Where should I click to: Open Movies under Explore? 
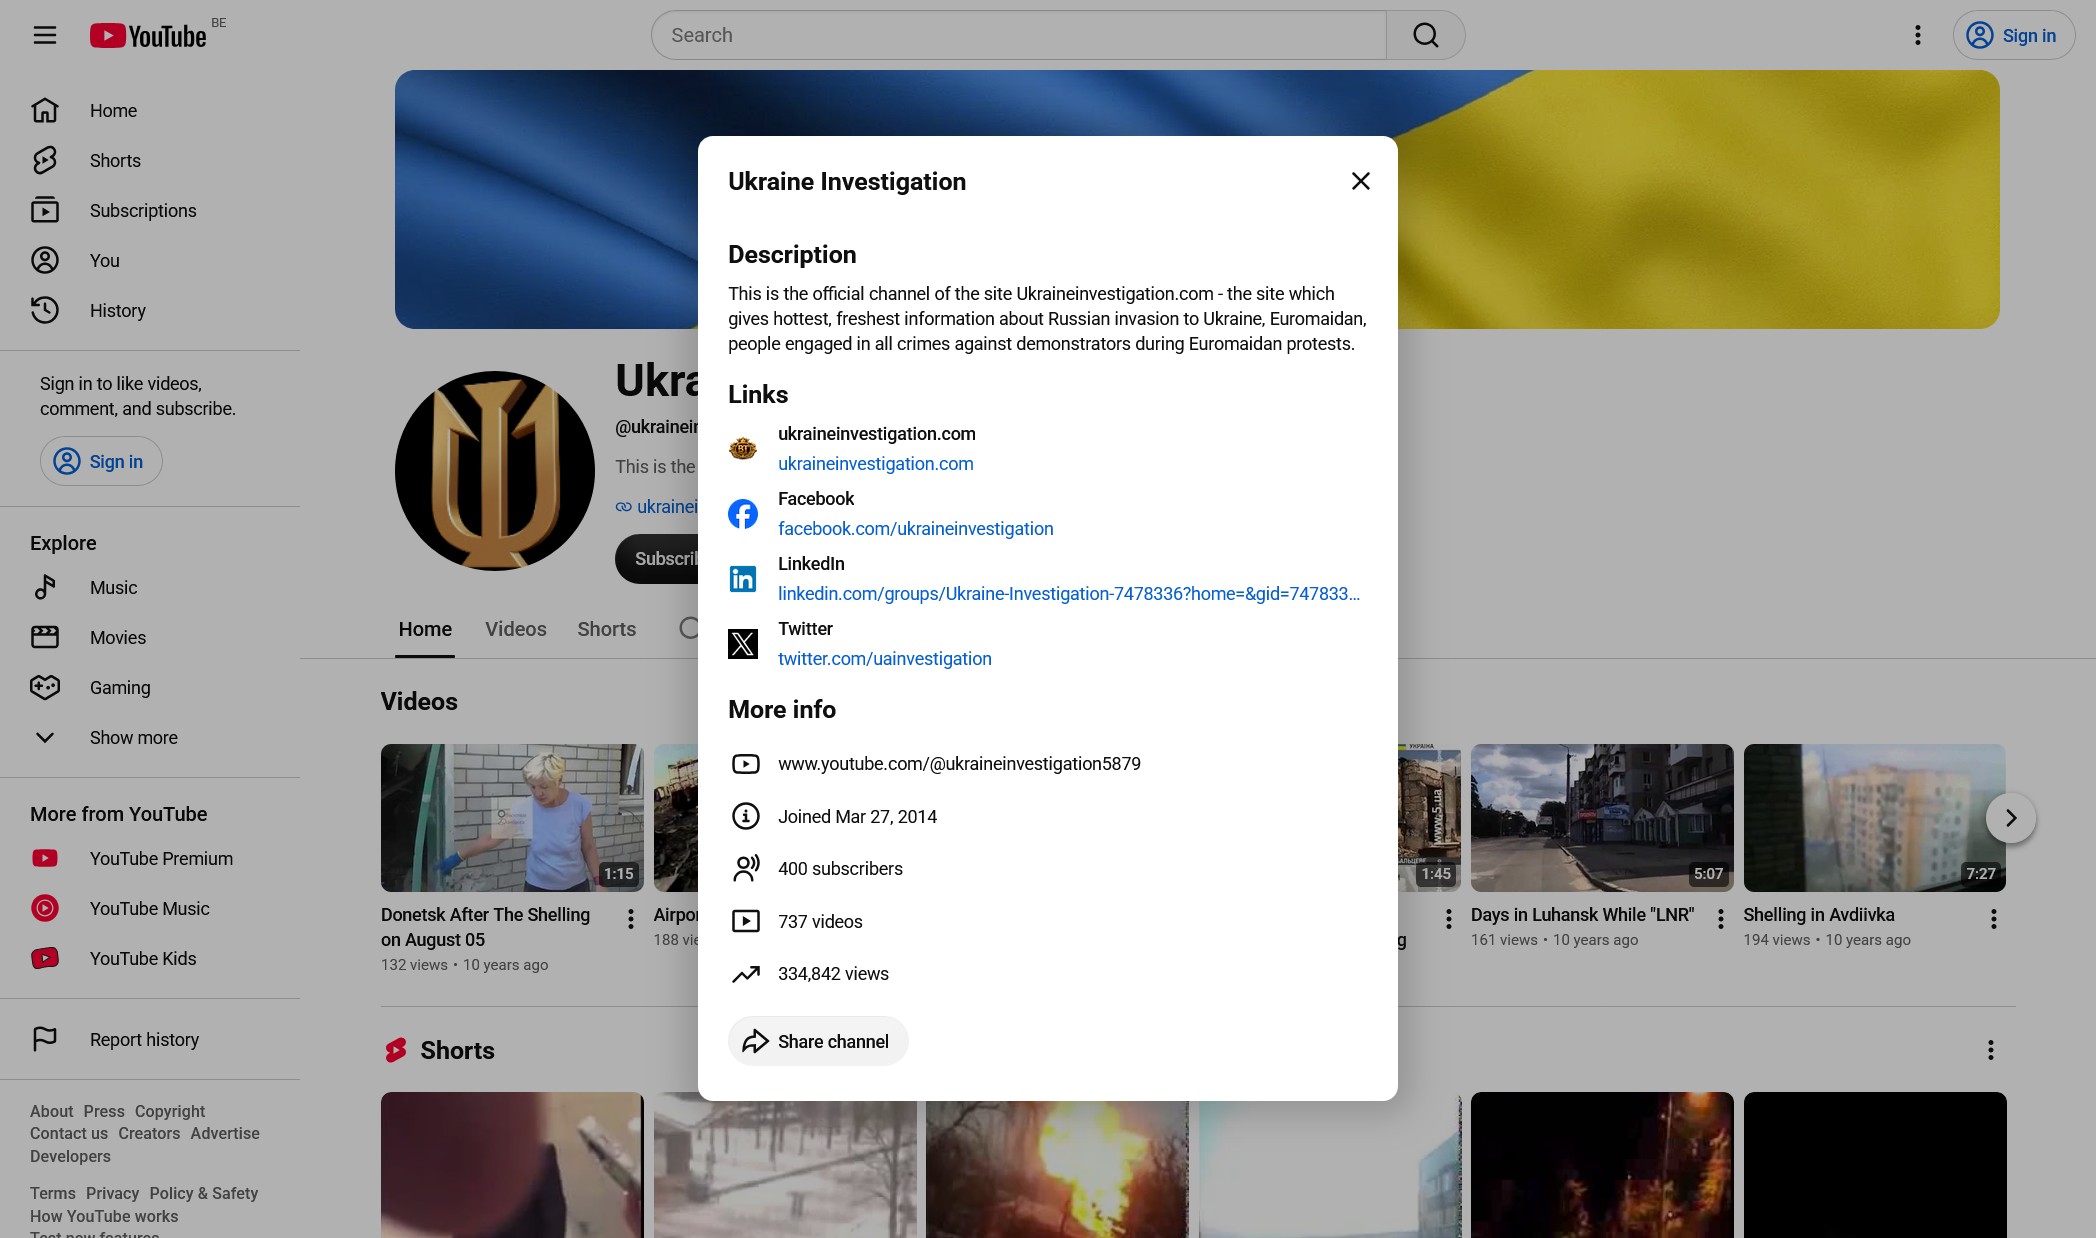tap(150, 637)
